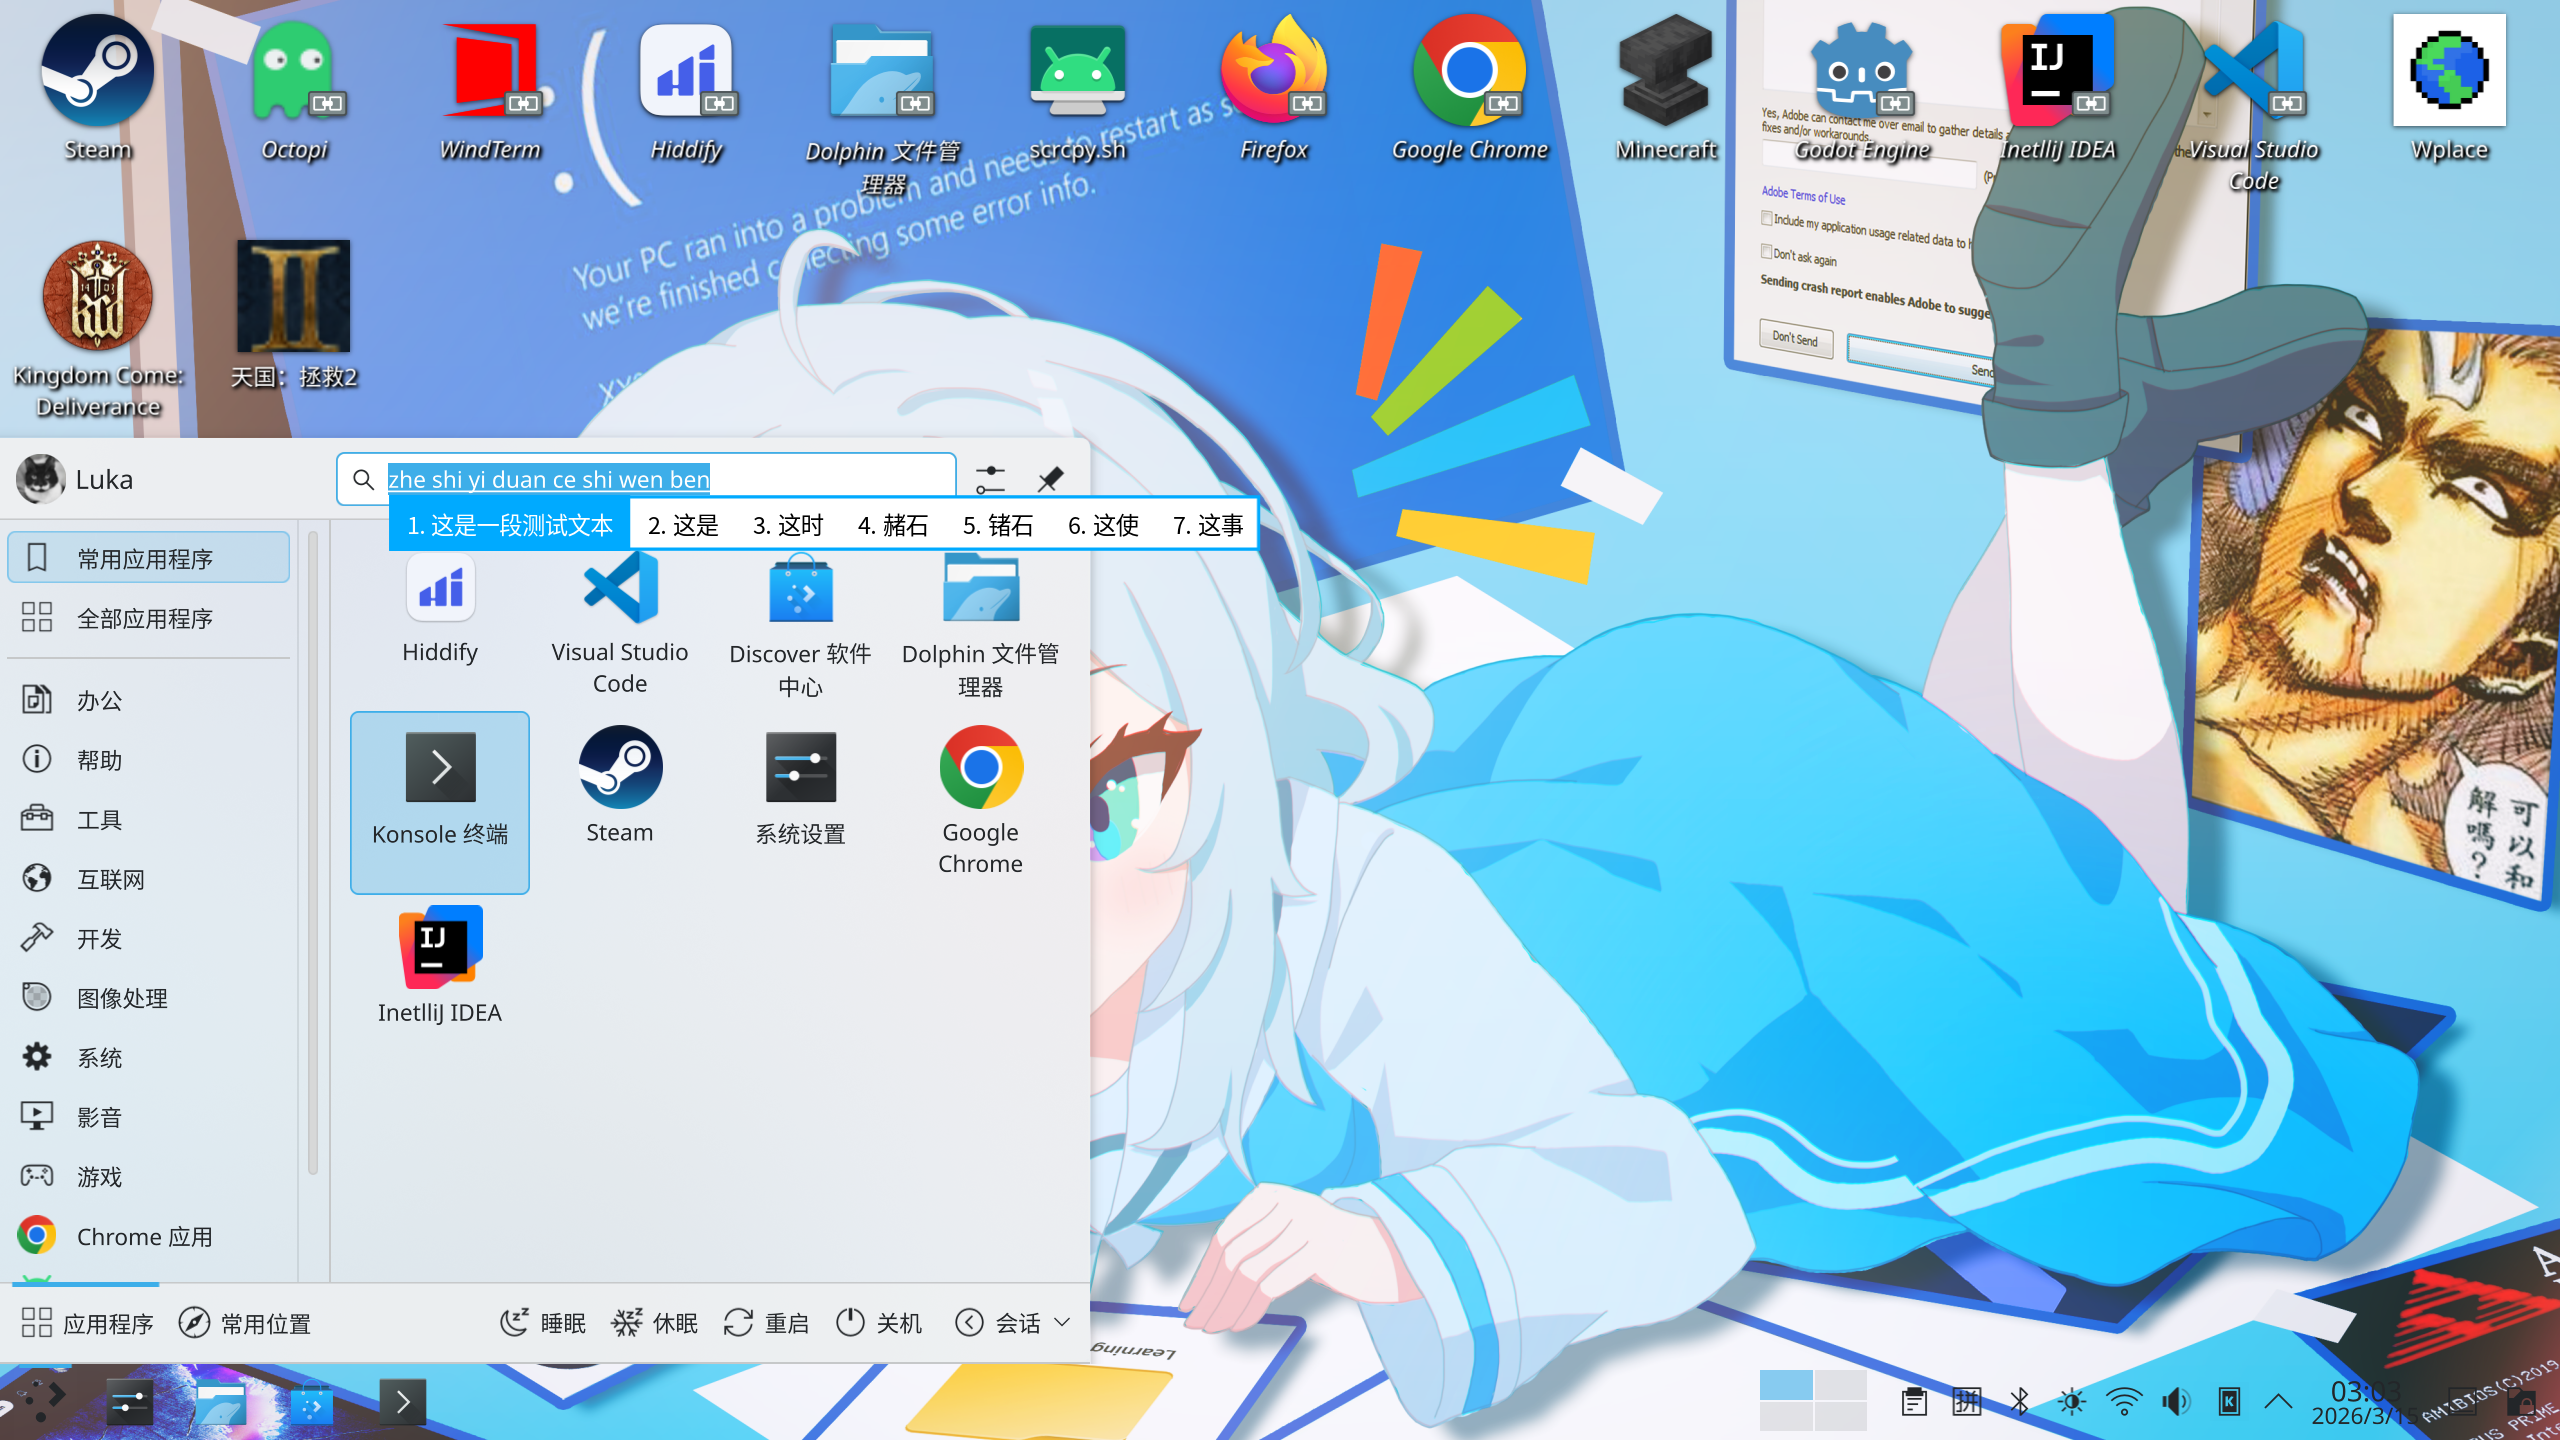Screen dimensions: 2560x1440
Task: Click Wi-Fi network tray icon
Action: 2123,1402
